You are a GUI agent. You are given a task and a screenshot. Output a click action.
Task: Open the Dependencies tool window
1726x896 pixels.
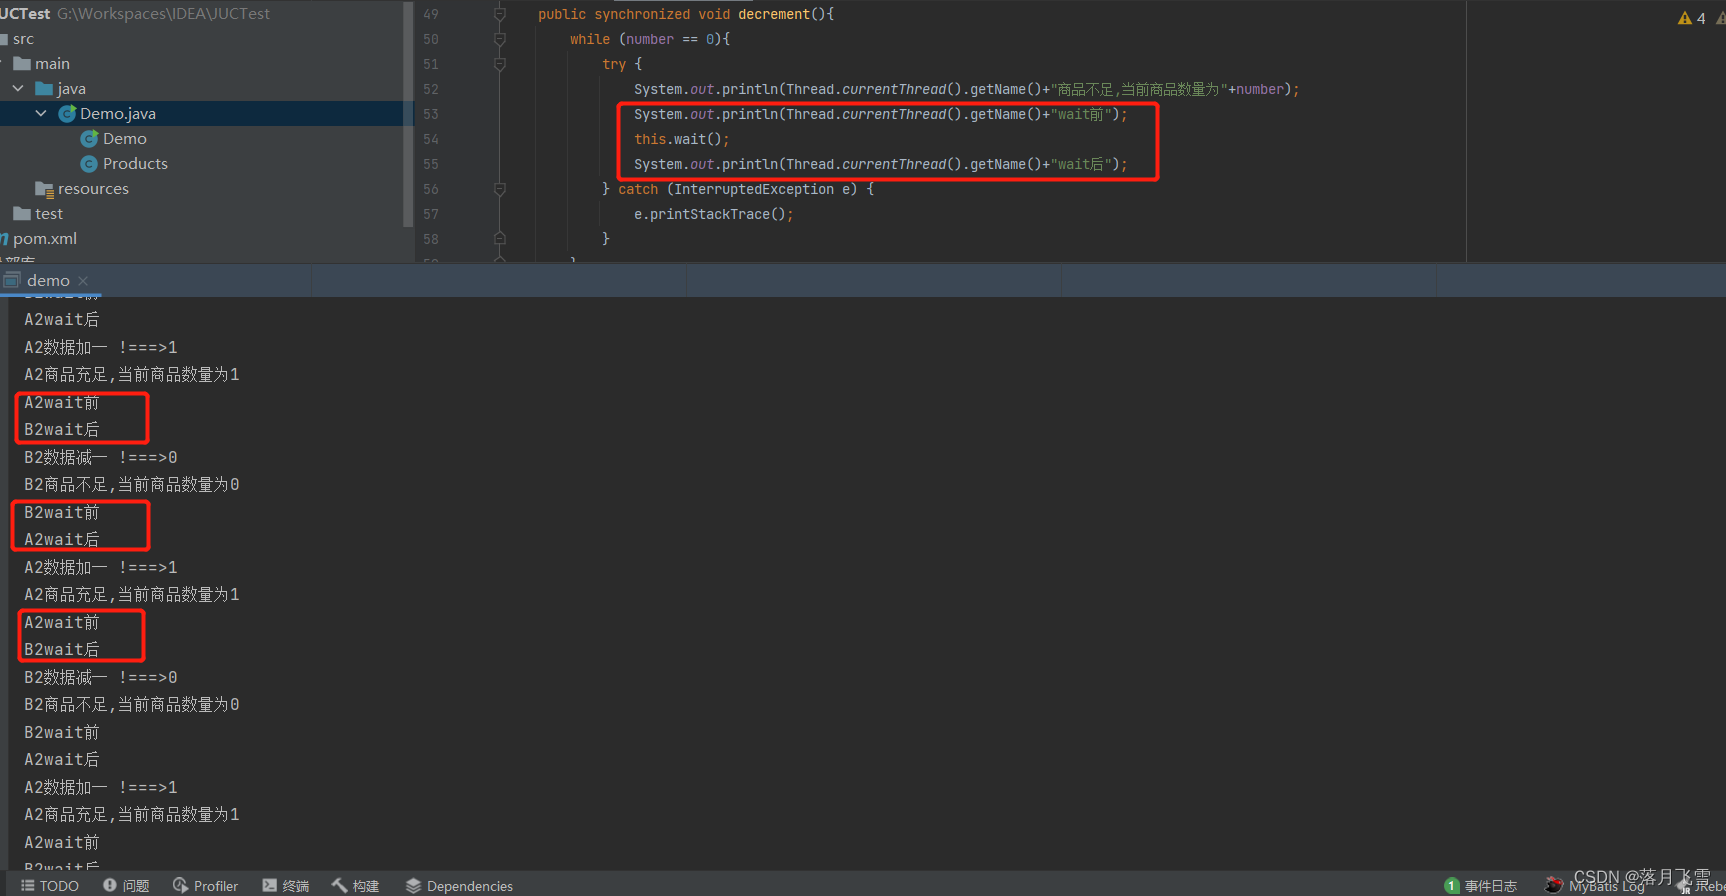(x=459, y=886)
